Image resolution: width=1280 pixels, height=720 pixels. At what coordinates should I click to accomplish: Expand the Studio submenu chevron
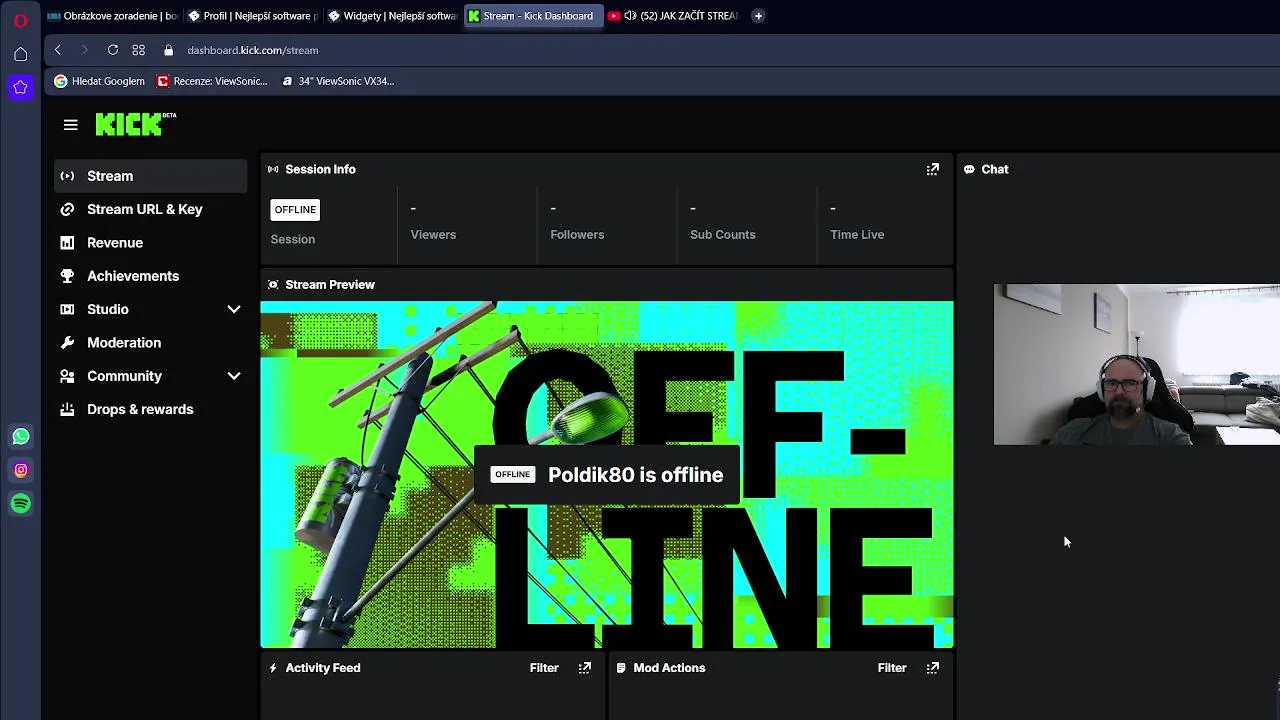234,309
